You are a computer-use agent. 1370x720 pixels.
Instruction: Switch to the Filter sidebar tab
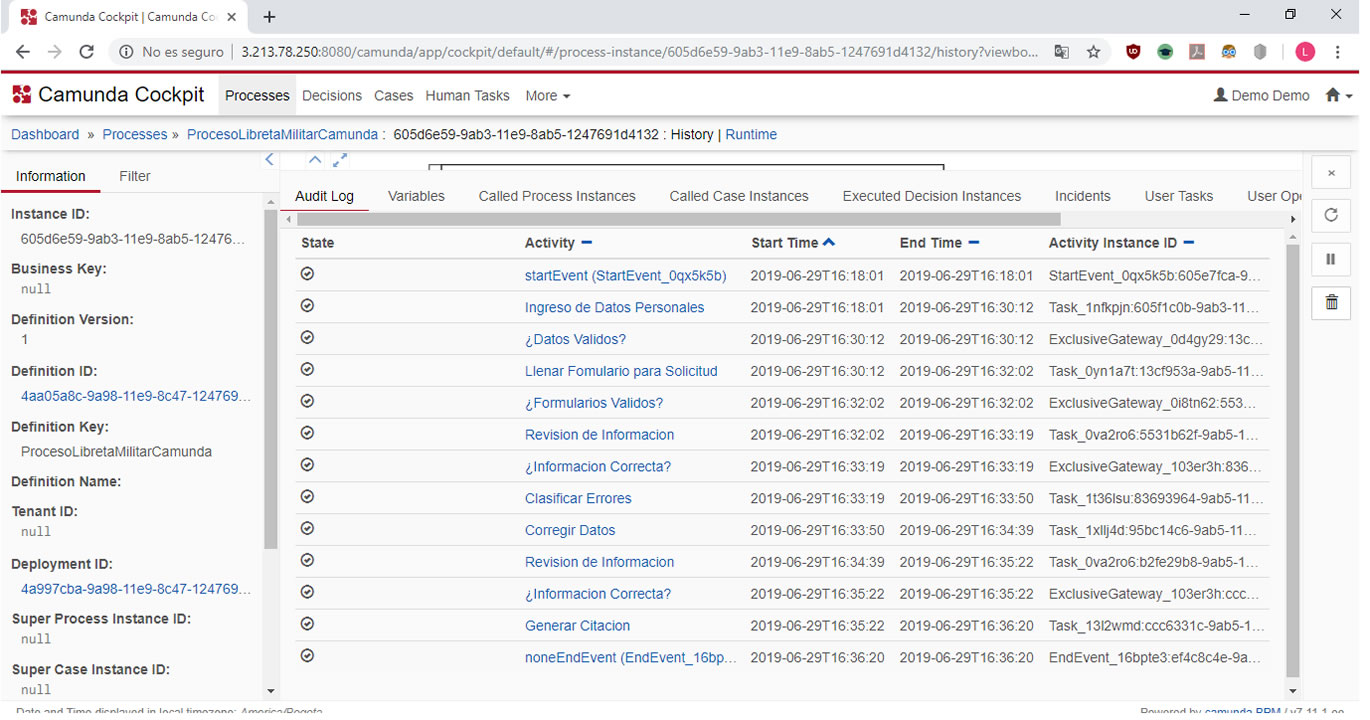[135, 176]
